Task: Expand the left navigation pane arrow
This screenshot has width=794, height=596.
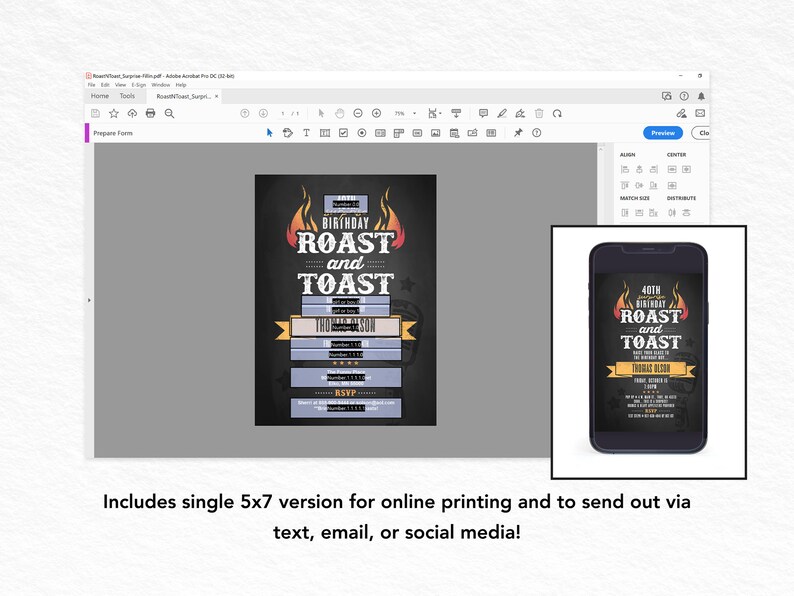Action: [89, 300]
